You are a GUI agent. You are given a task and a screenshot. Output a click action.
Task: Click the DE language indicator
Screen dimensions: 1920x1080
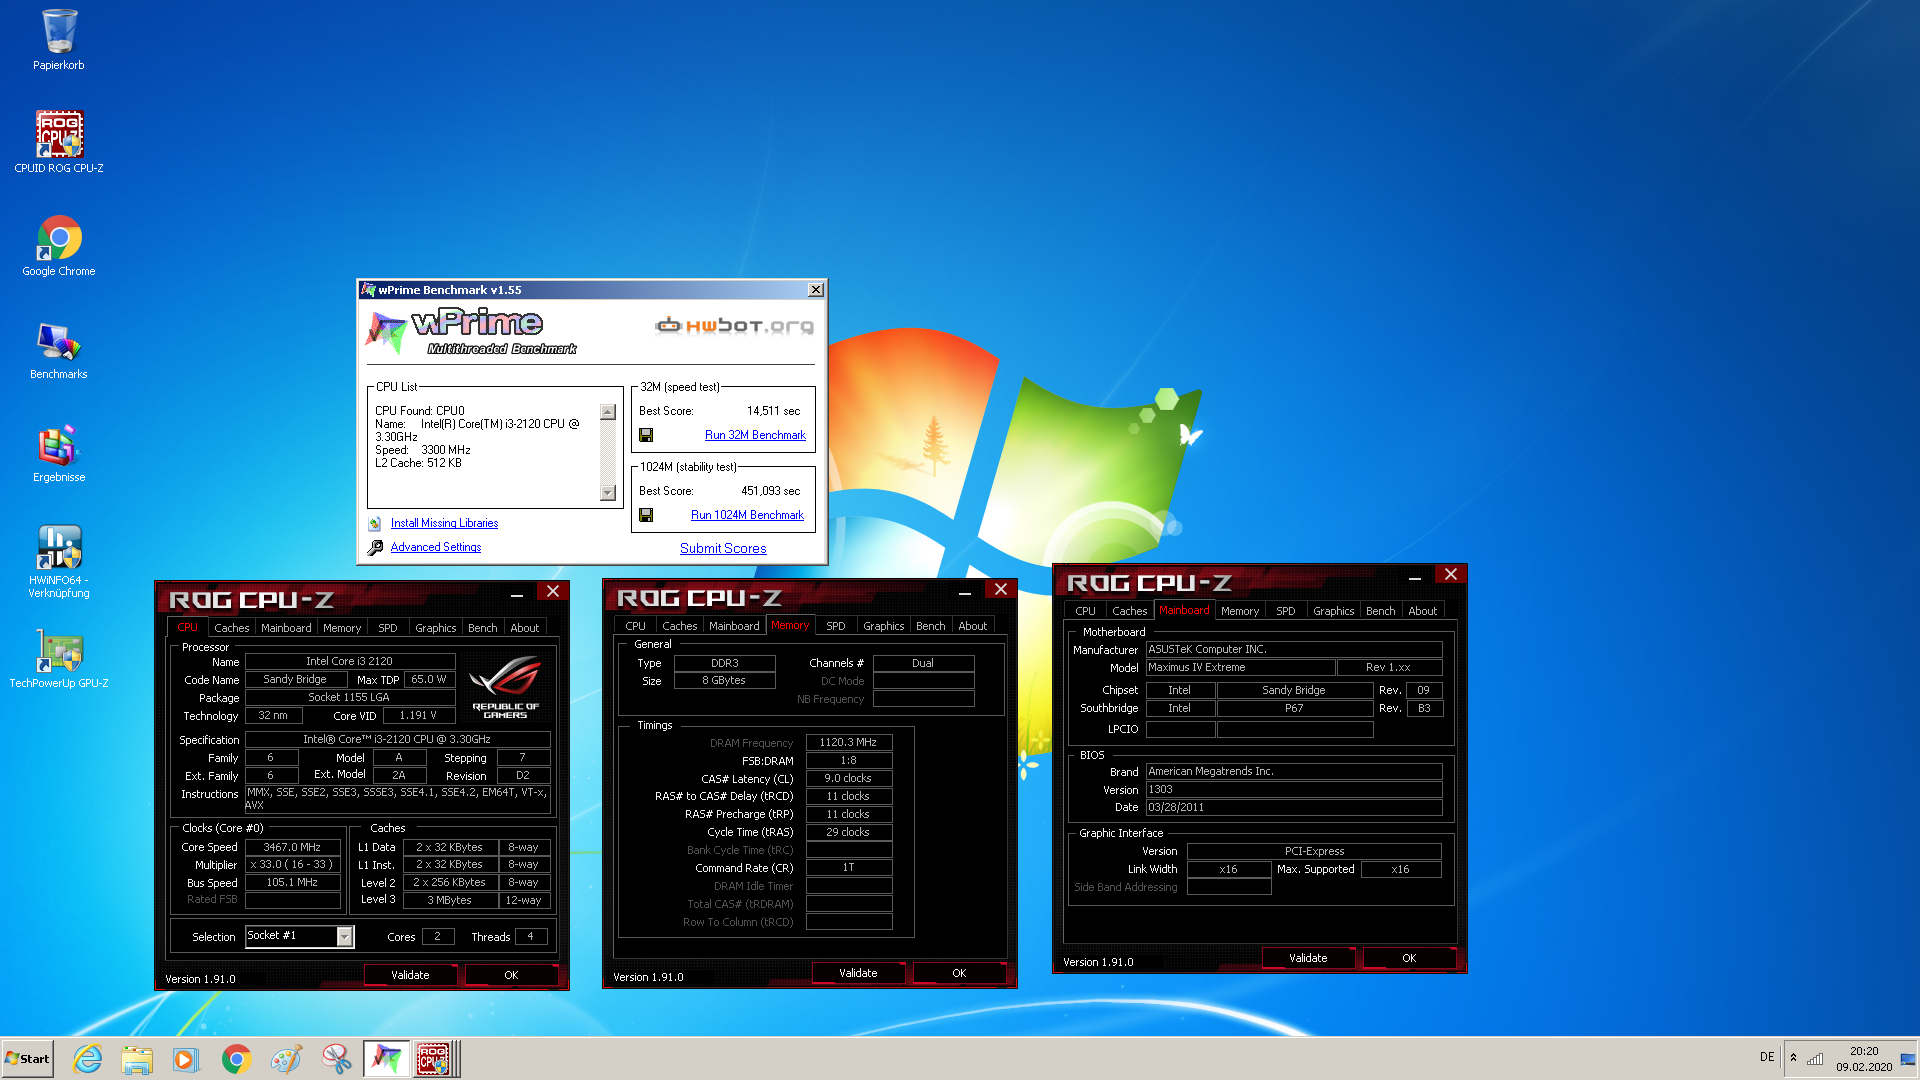[1767, 1057]
